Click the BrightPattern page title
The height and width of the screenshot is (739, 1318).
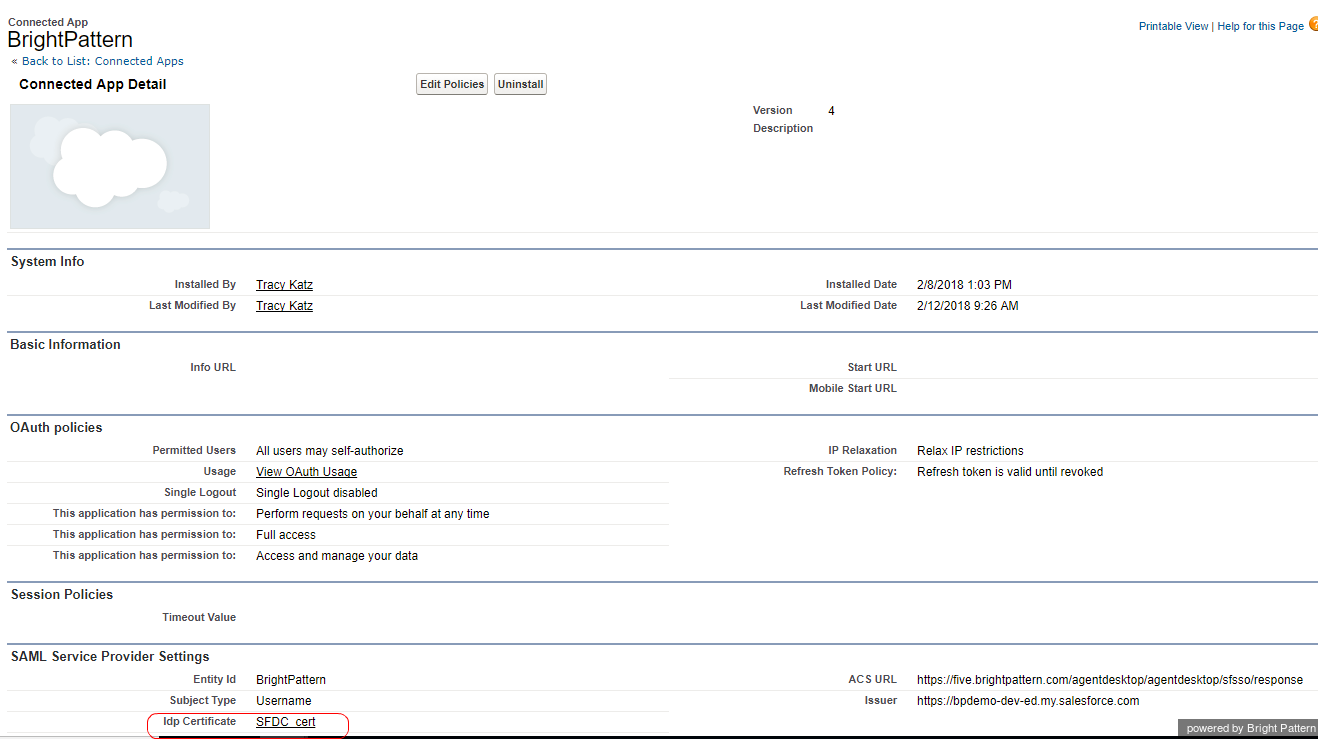coord(70,40)
